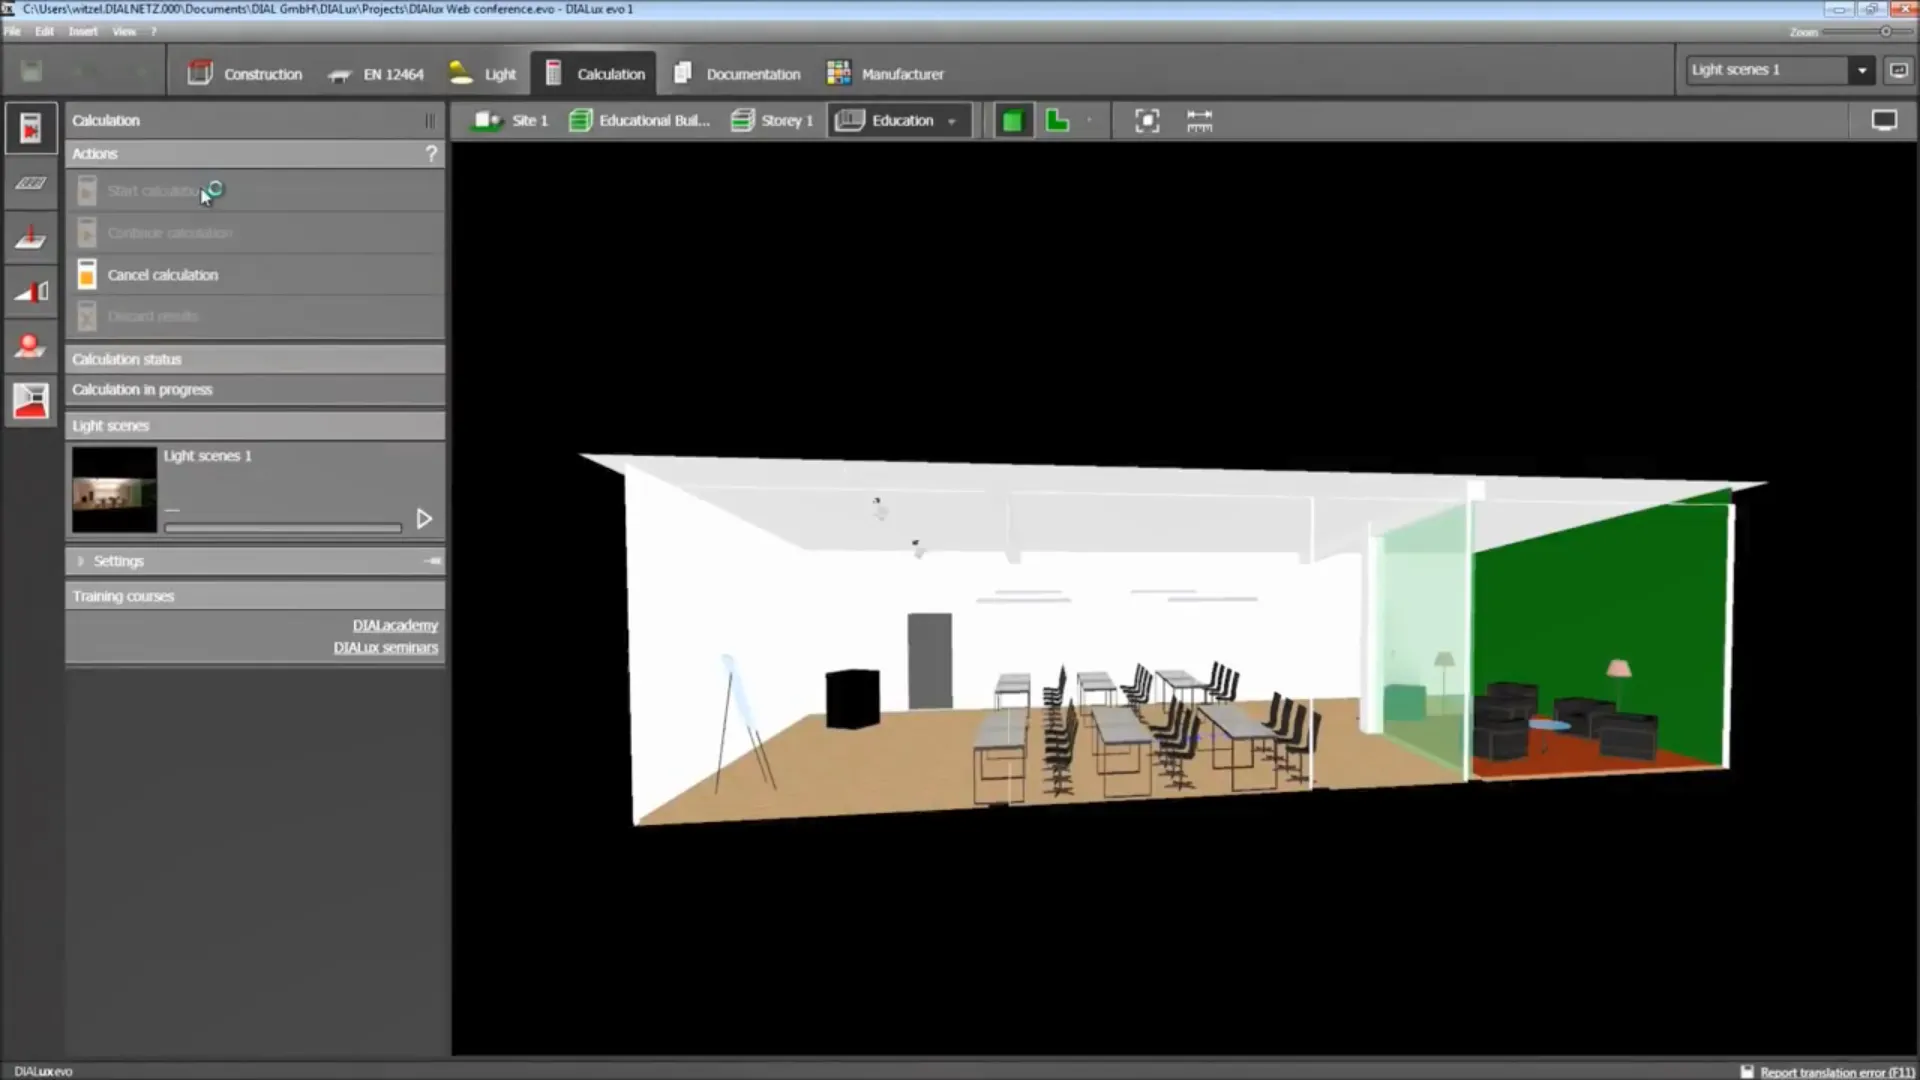The image size is (1920, 1080).
Task: Select the Light scenes 1 thumbnail
Action: pos(114,490)
